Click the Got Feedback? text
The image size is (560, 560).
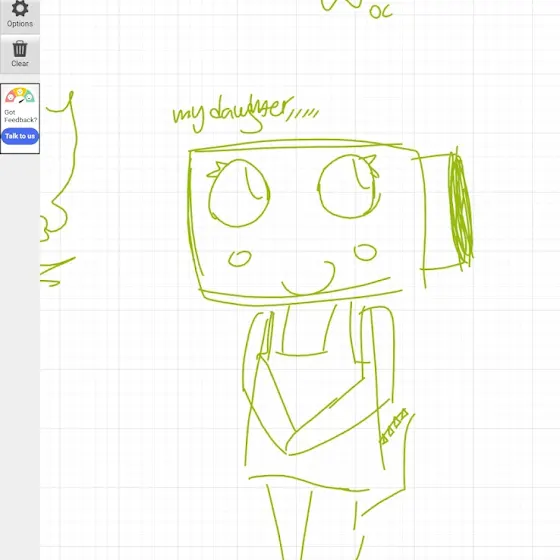pos(20,116)
